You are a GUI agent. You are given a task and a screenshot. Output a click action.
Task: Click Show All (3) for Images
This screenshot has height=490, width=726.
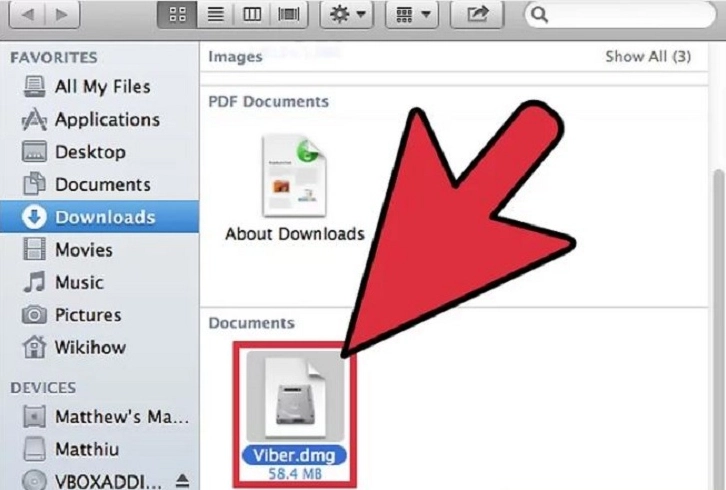(x=648, y=57)
